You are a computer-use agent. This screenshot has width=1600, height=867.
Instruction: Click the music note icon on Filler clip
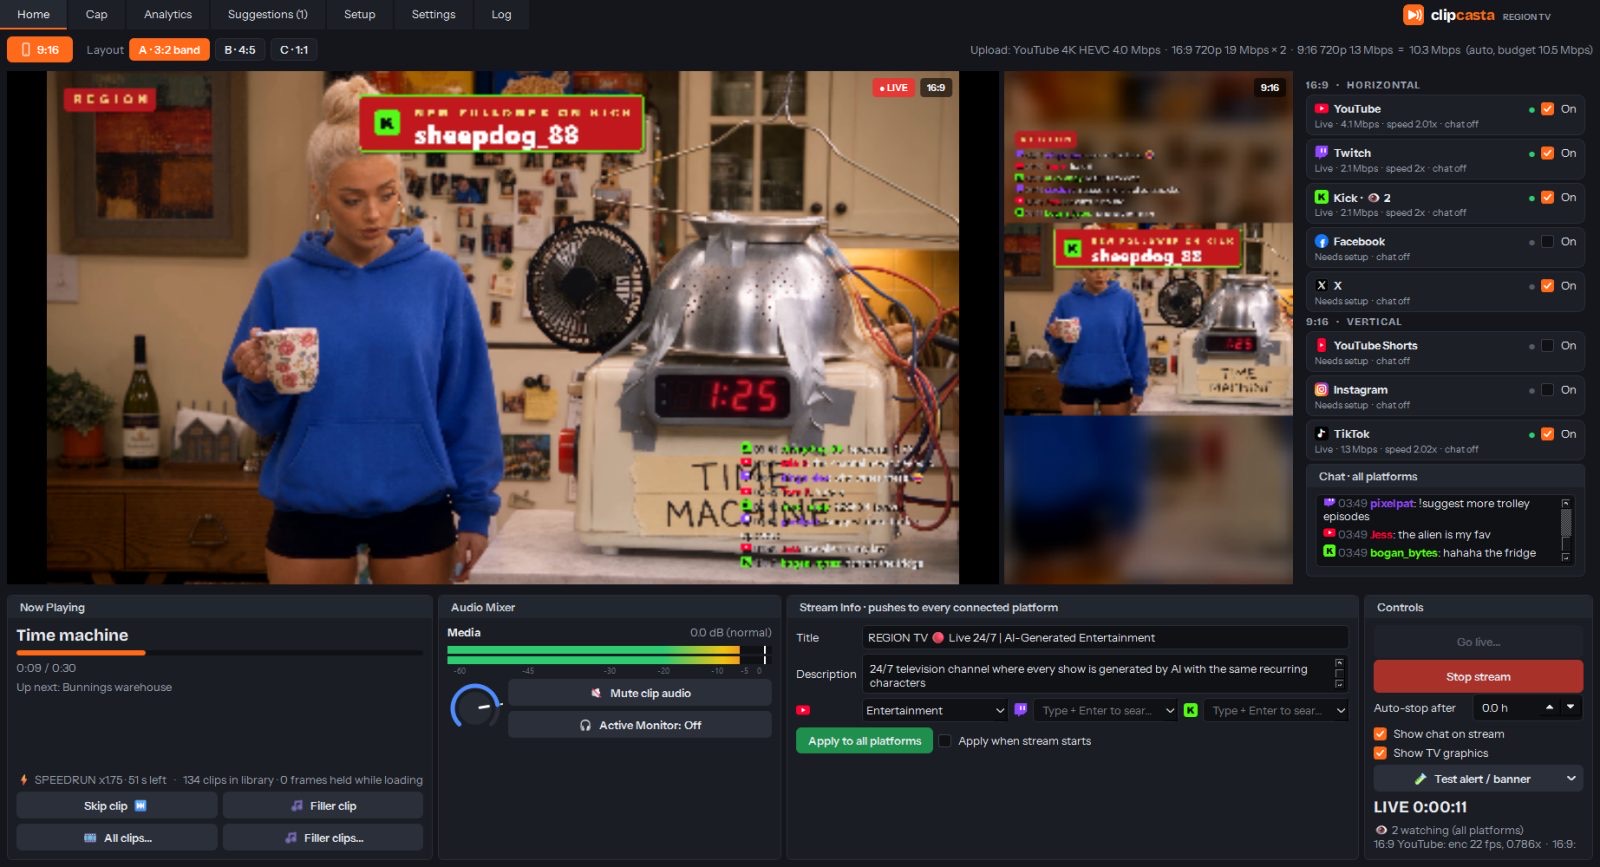tap(297, 806)
